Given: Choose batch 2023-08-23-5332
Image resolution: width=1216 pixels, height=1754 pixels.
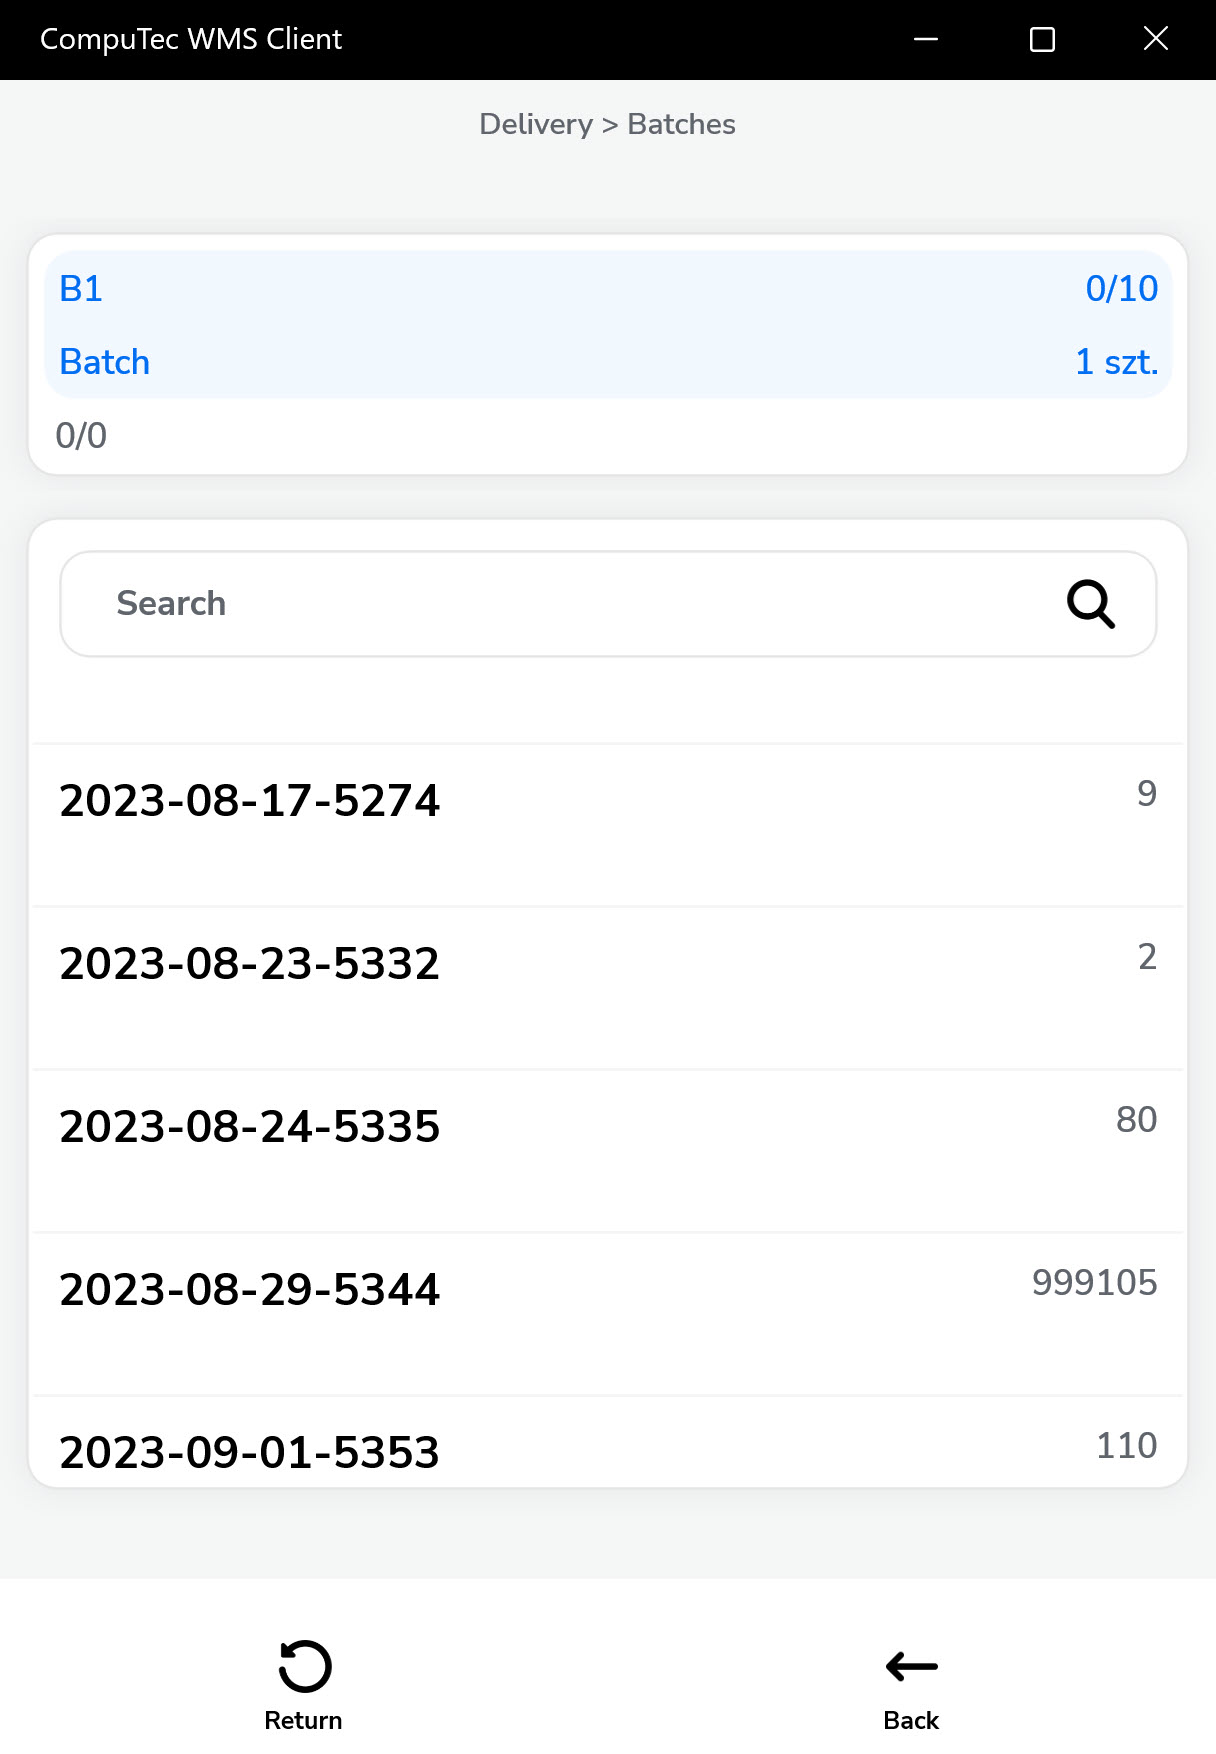Looking at the screenshot, I should (x=250, y=964).
